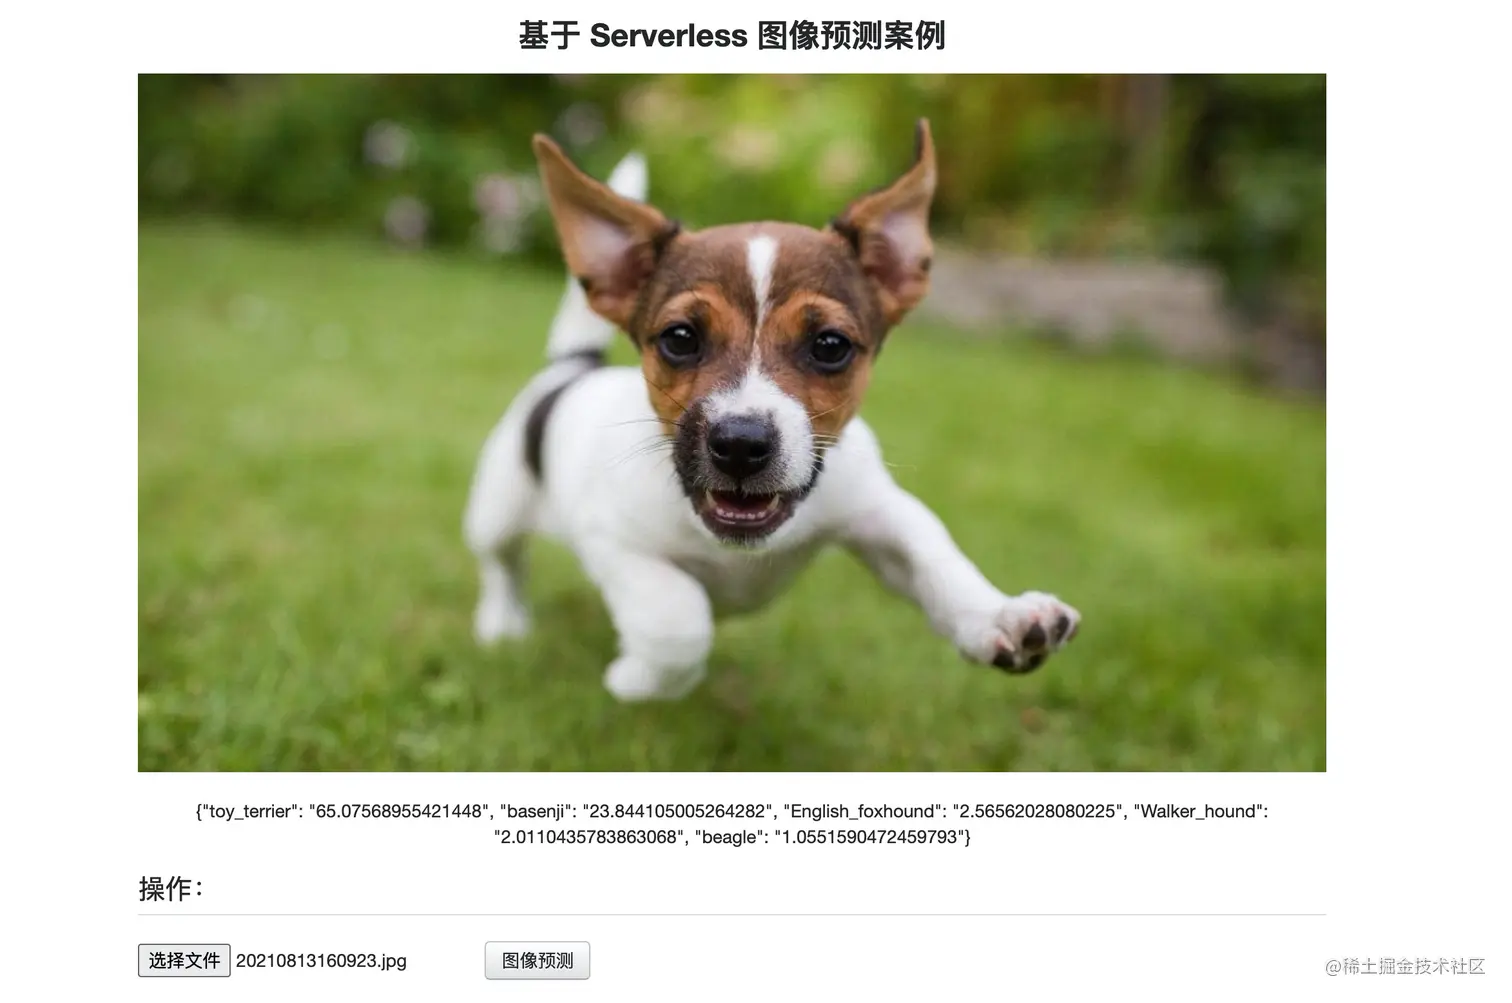Select the filename 20210813160923.jpg text

pos(321,961)
